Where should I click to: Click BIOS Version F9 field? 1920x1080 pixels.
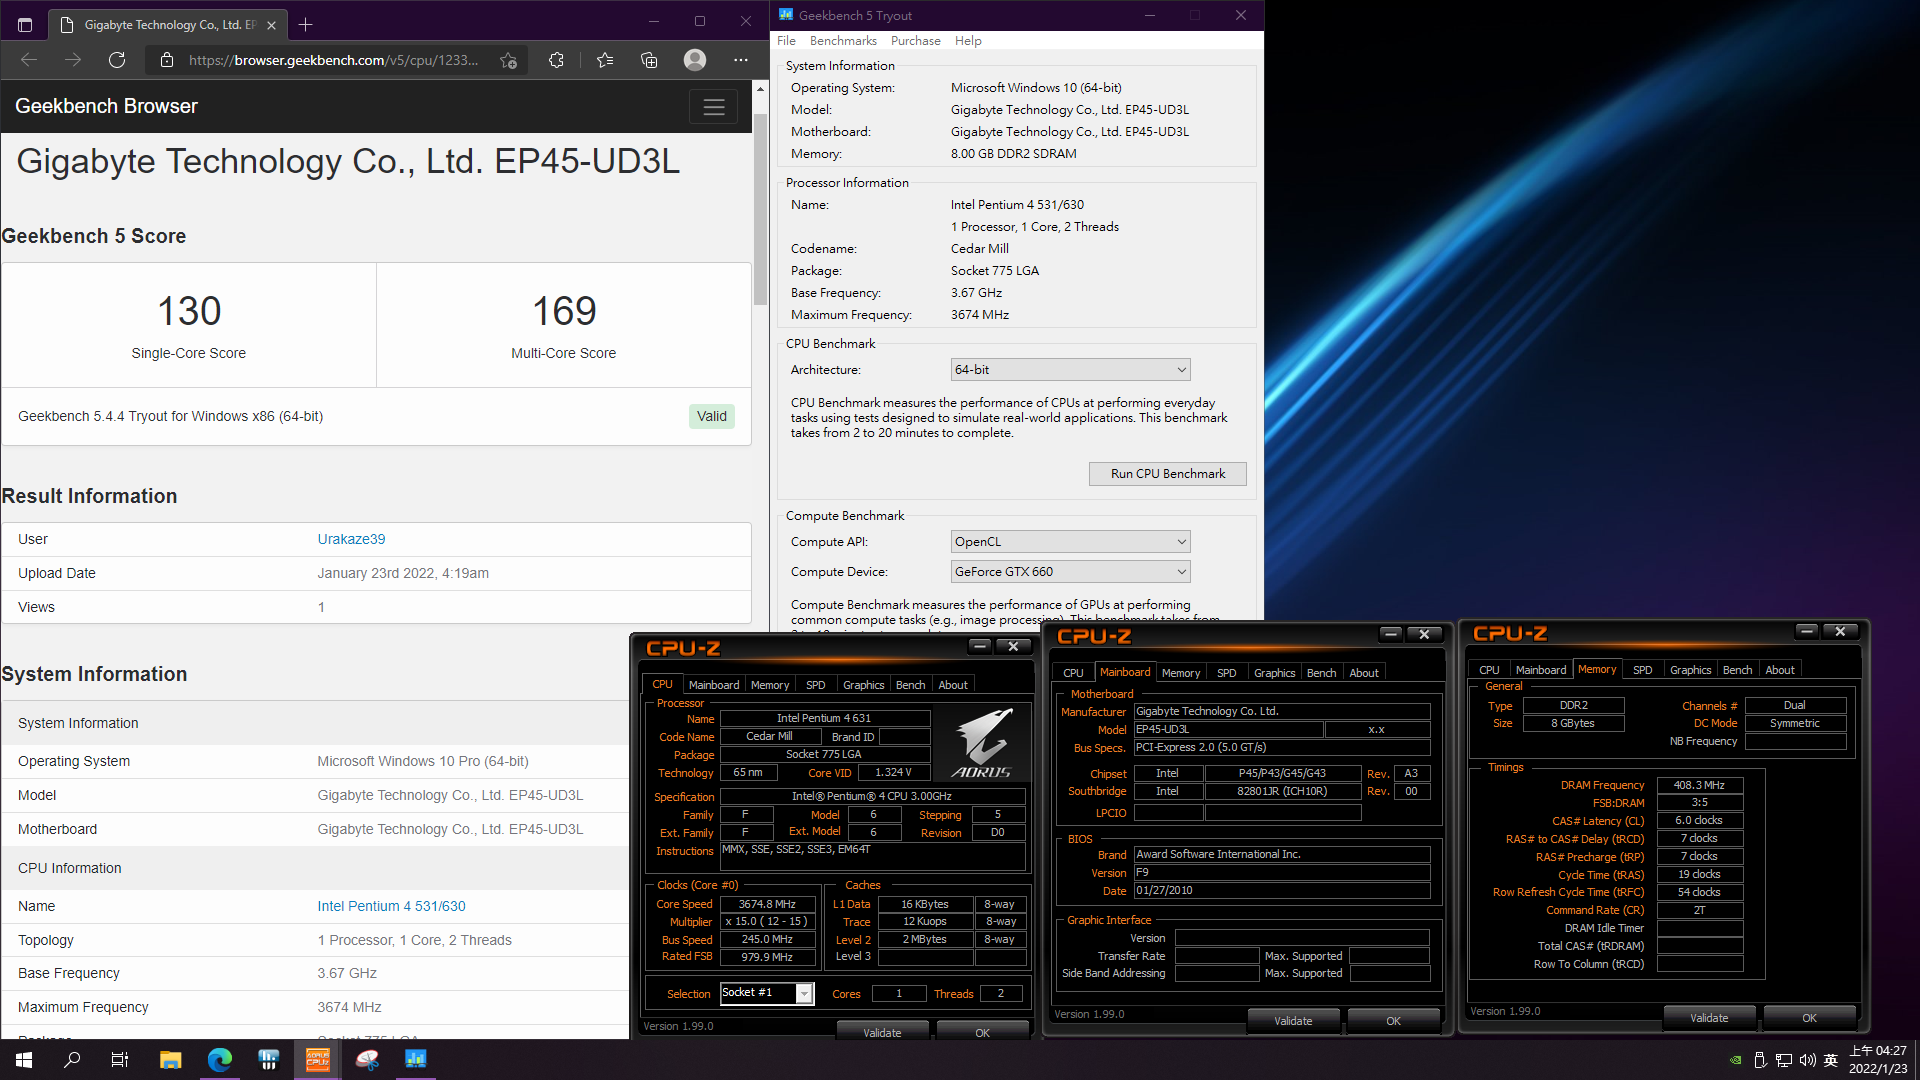pyautogui.click(x=1282, y=872)
